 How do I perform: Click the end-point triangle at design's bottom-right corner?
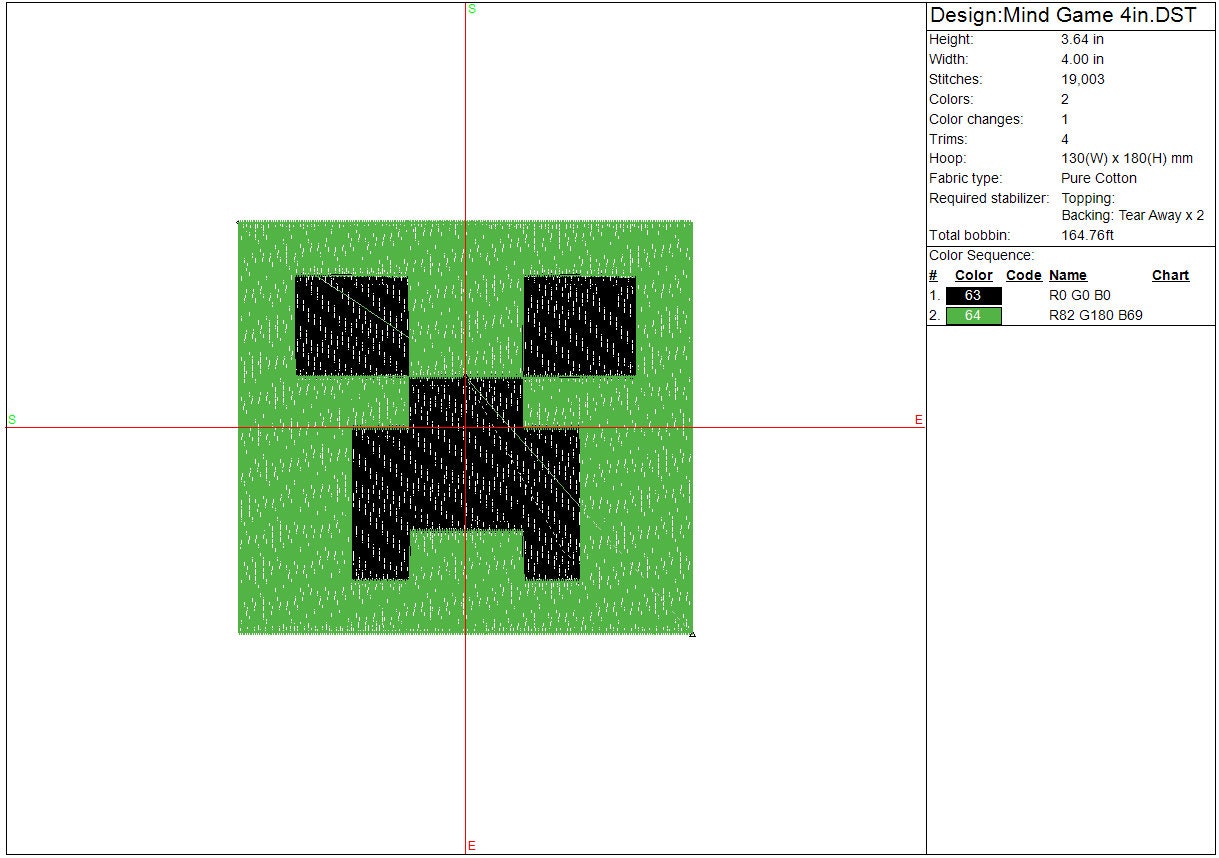click(692, 633)
